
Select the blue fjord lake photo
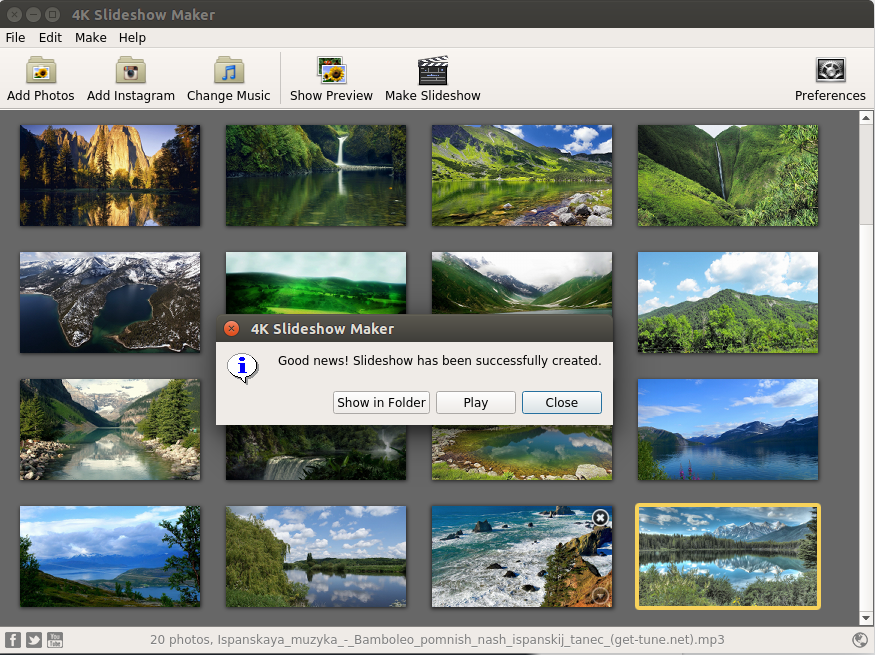[x=728, y=430]
